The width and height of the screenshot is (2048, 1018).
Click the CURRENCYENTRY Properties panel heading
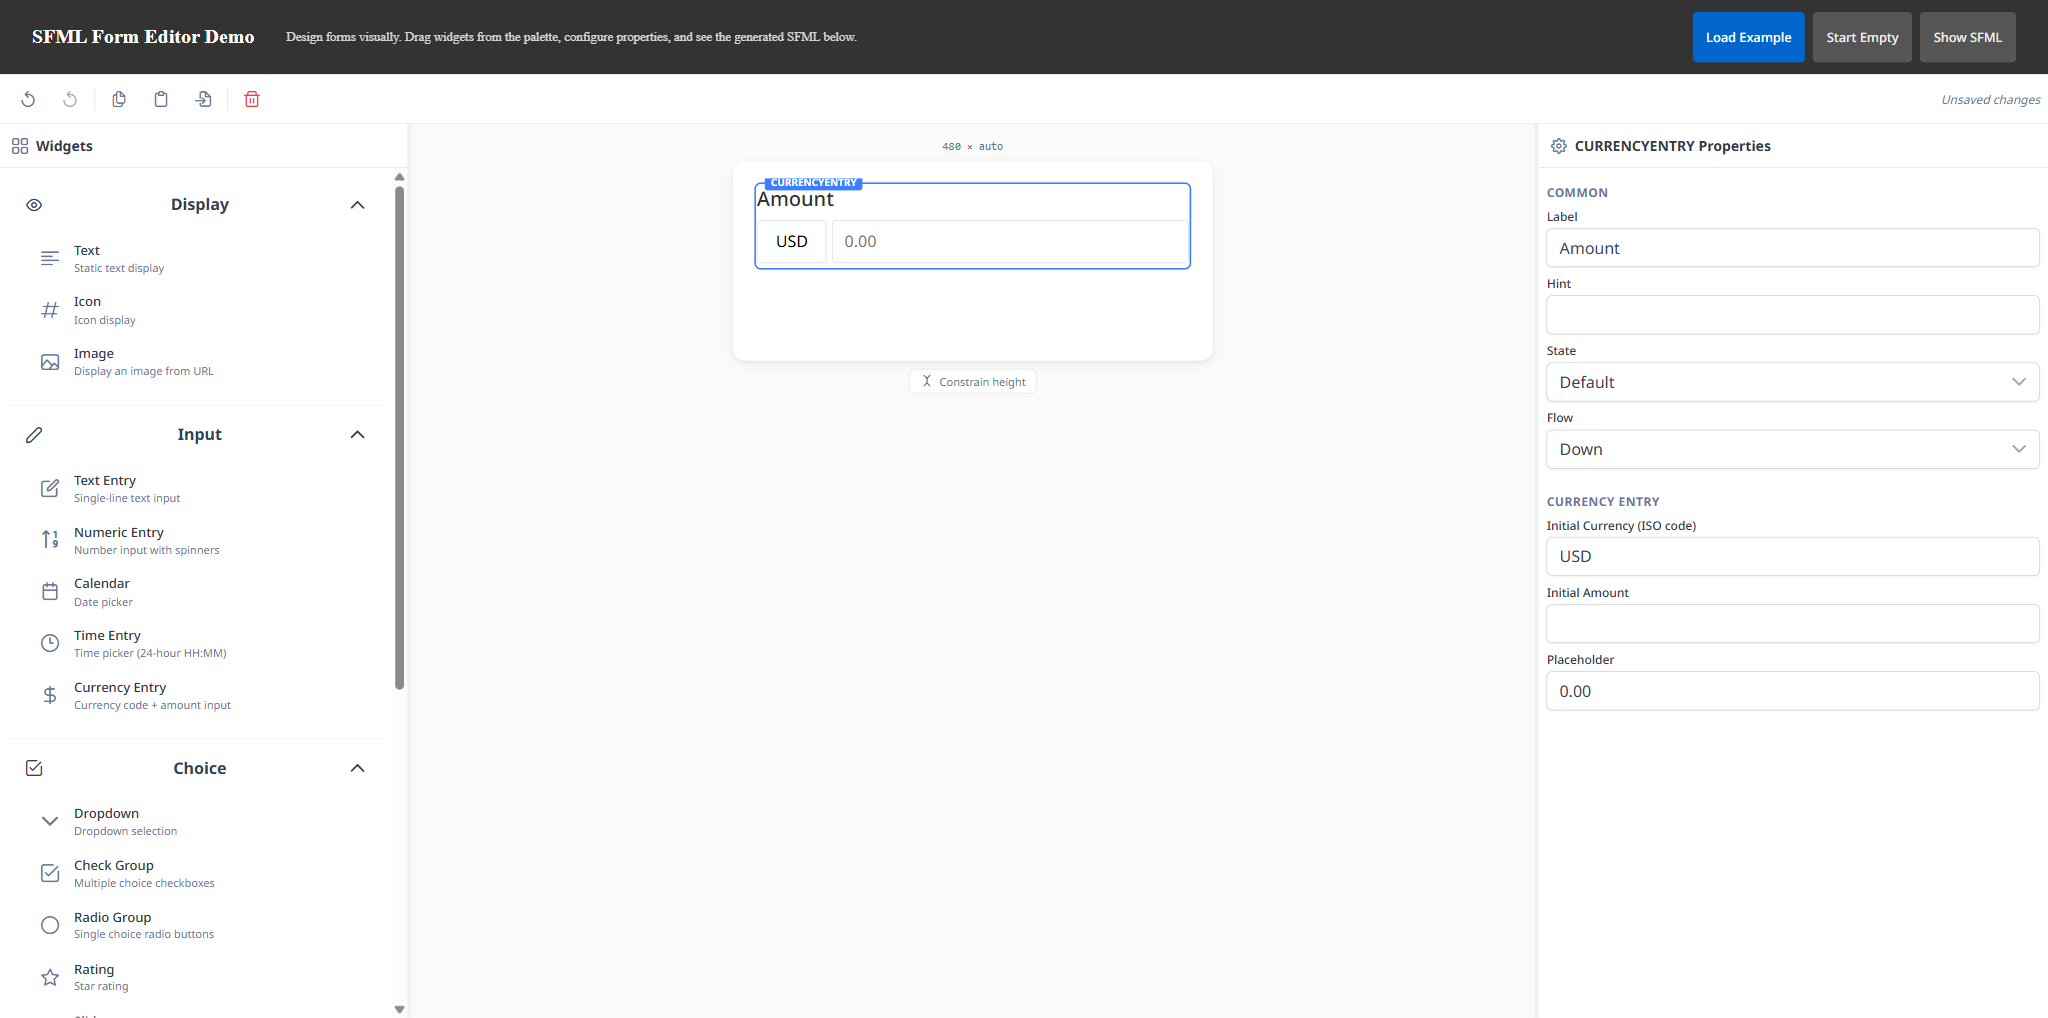click(x=1672, y=146)
